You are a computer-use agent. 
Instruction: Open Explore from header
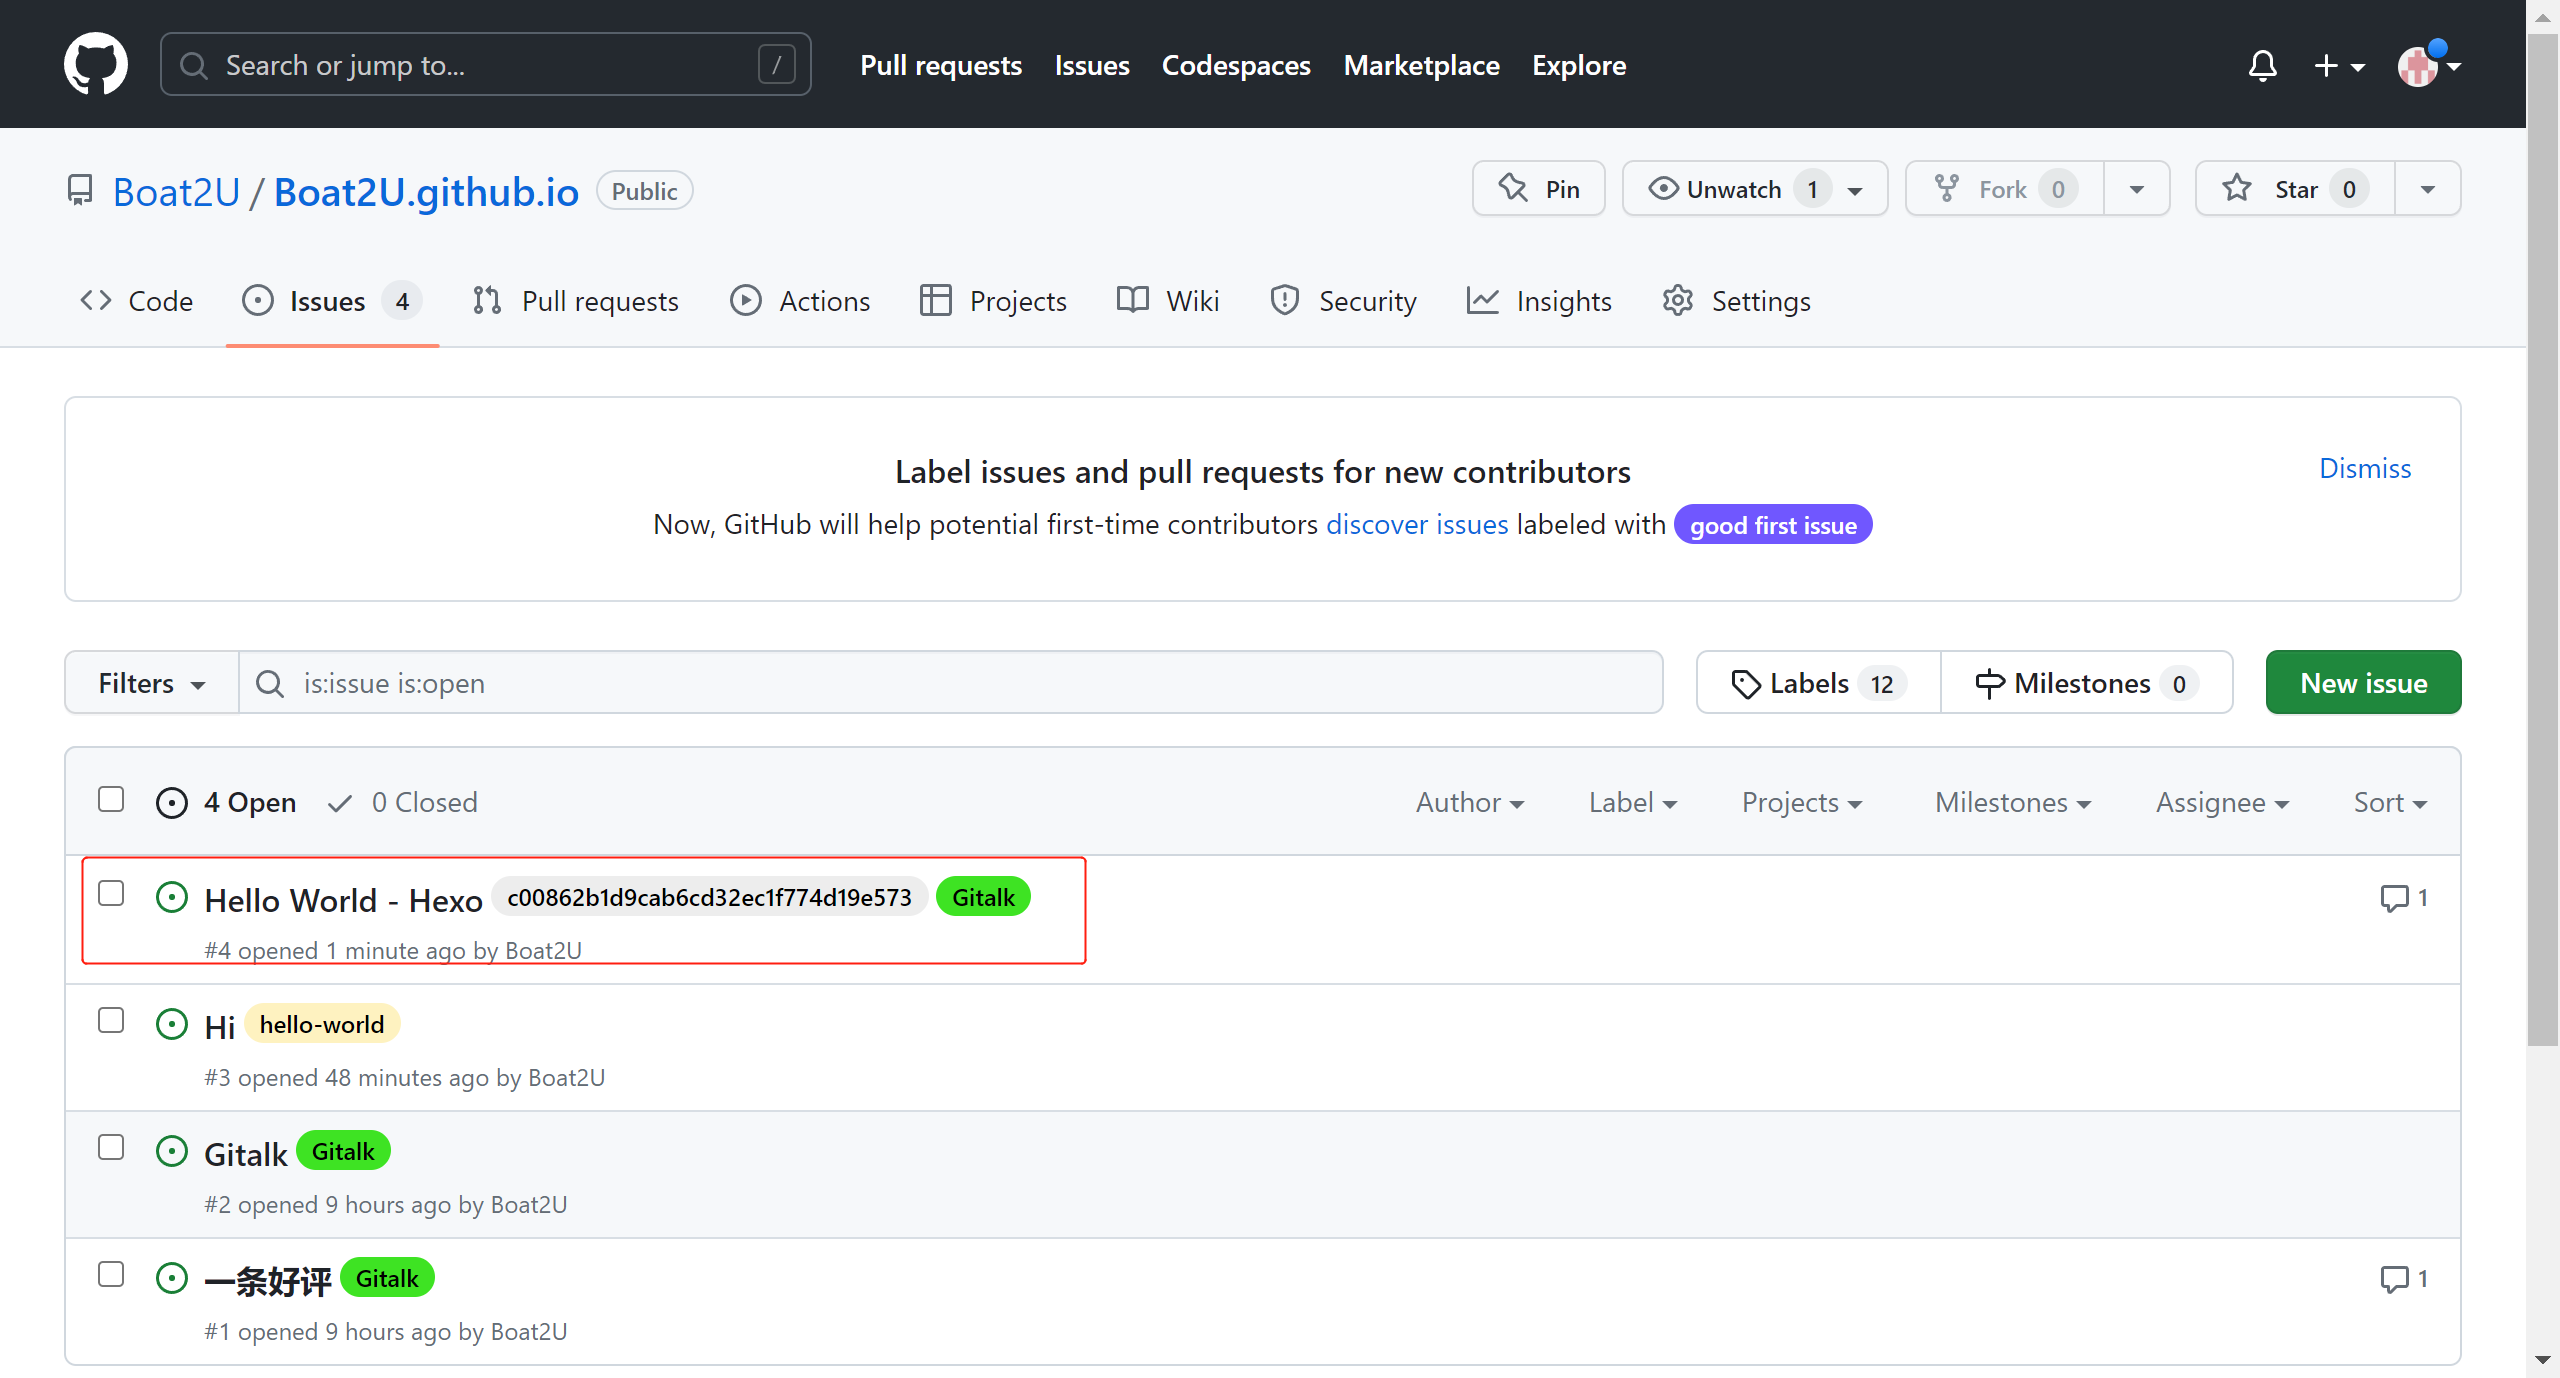(1579, 65)
